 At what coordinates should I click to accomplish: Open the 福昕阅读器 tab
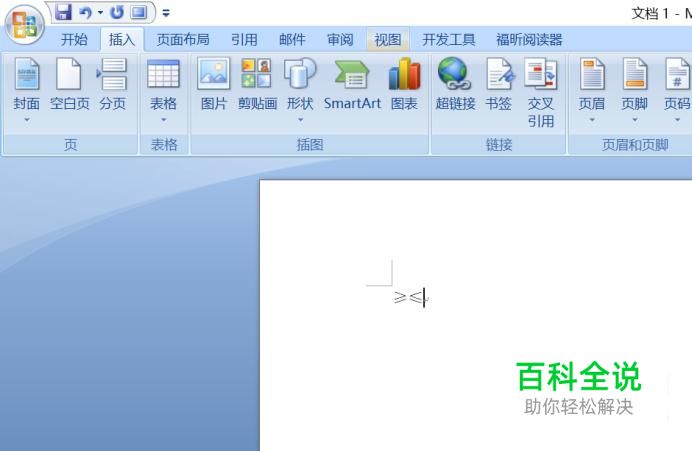click(529, 40)
